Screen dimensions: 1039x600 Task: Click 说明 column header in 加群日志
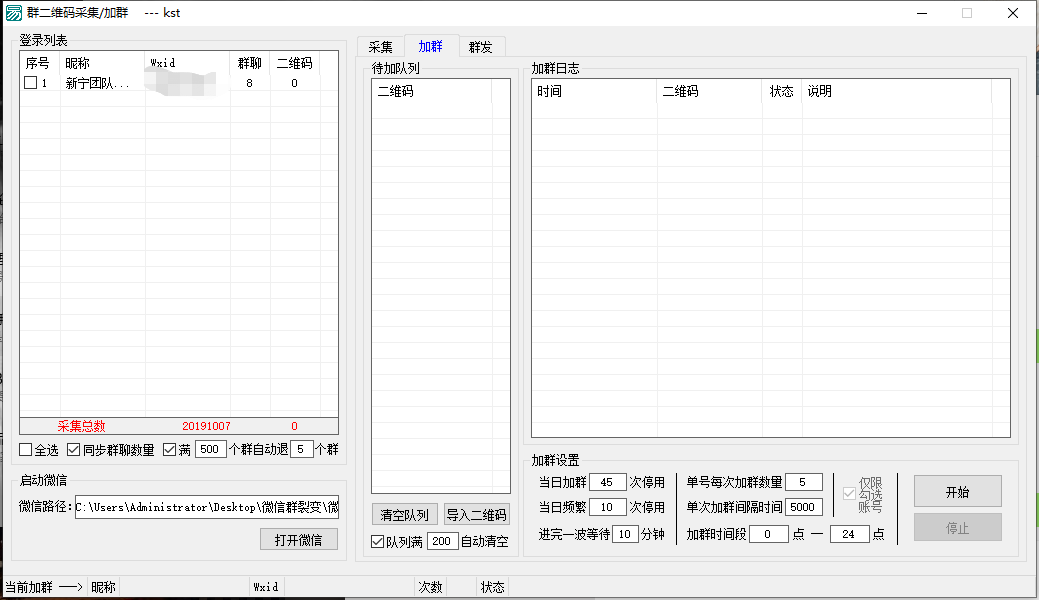(897, 91)
